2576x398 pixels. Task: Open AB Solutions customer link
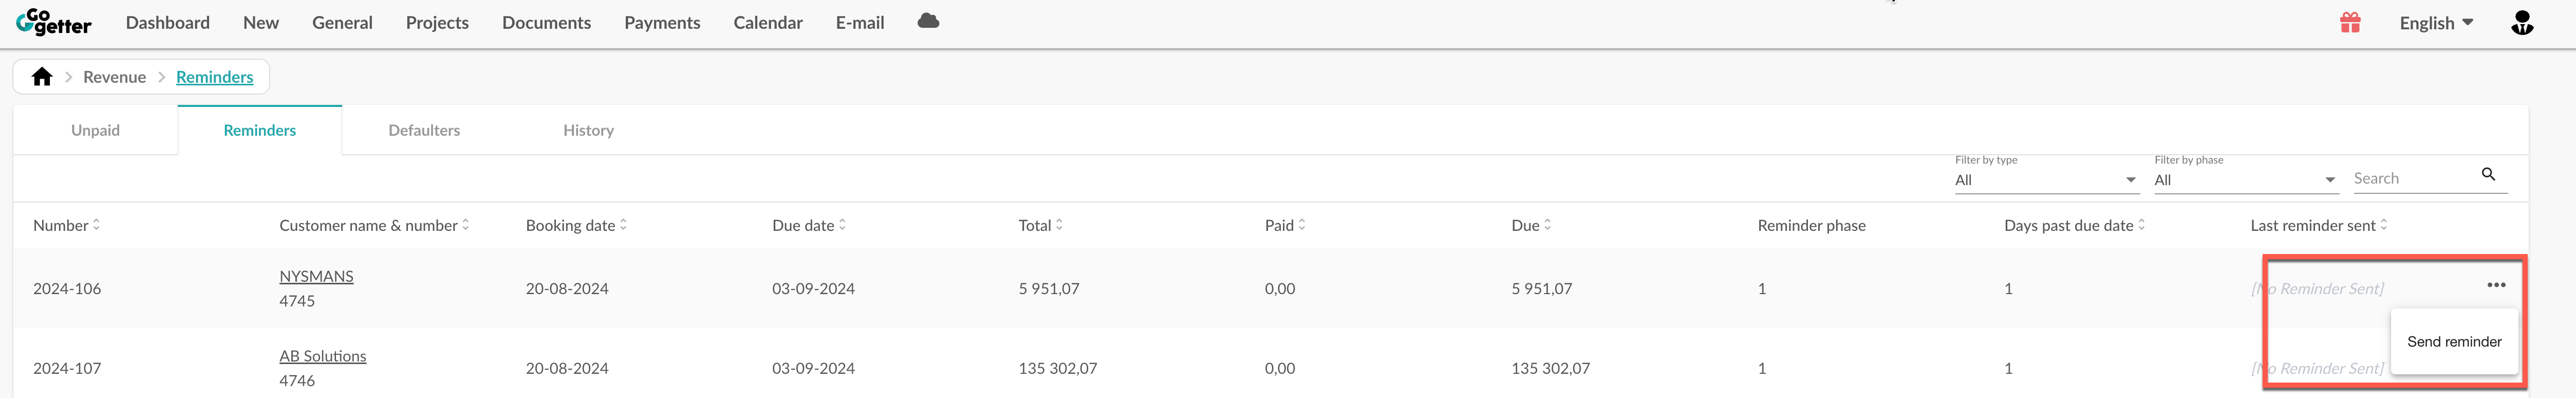(323, 356)
